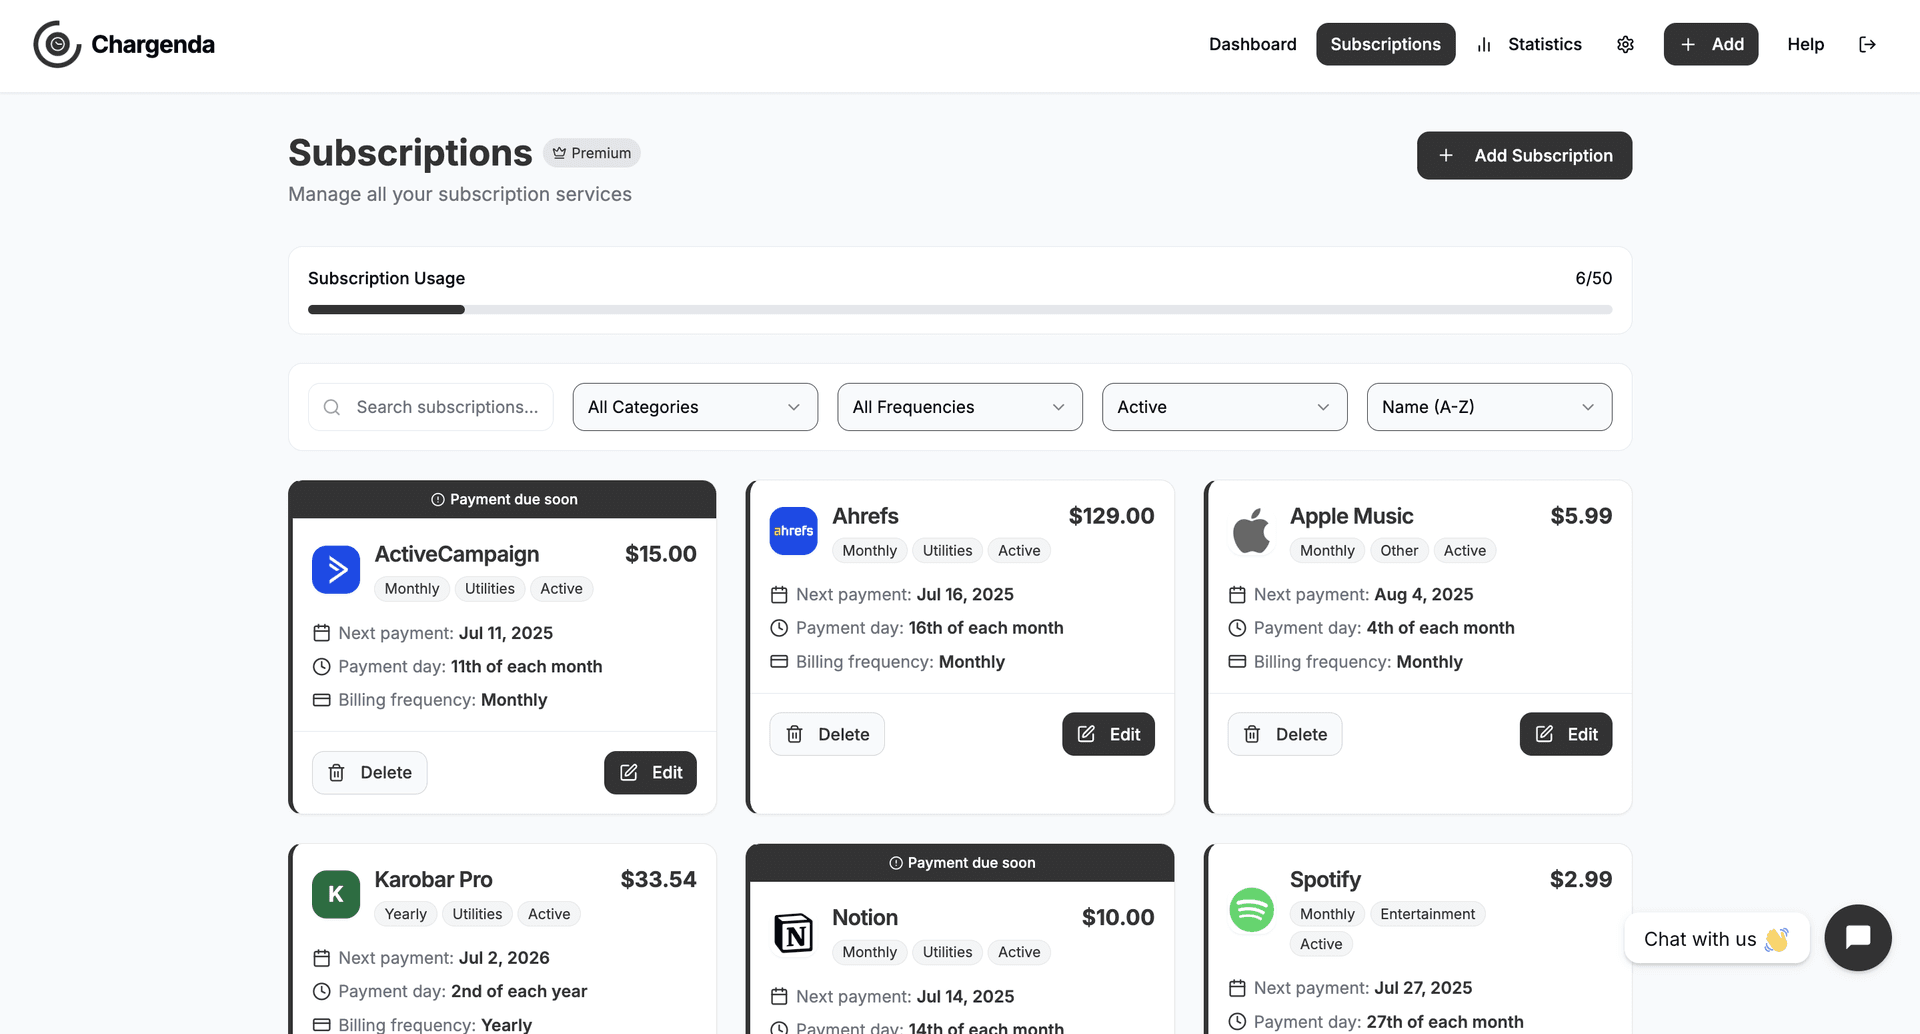
Task: Click the $33.54 price on Karobar Pro
Action: click(658, 879)
